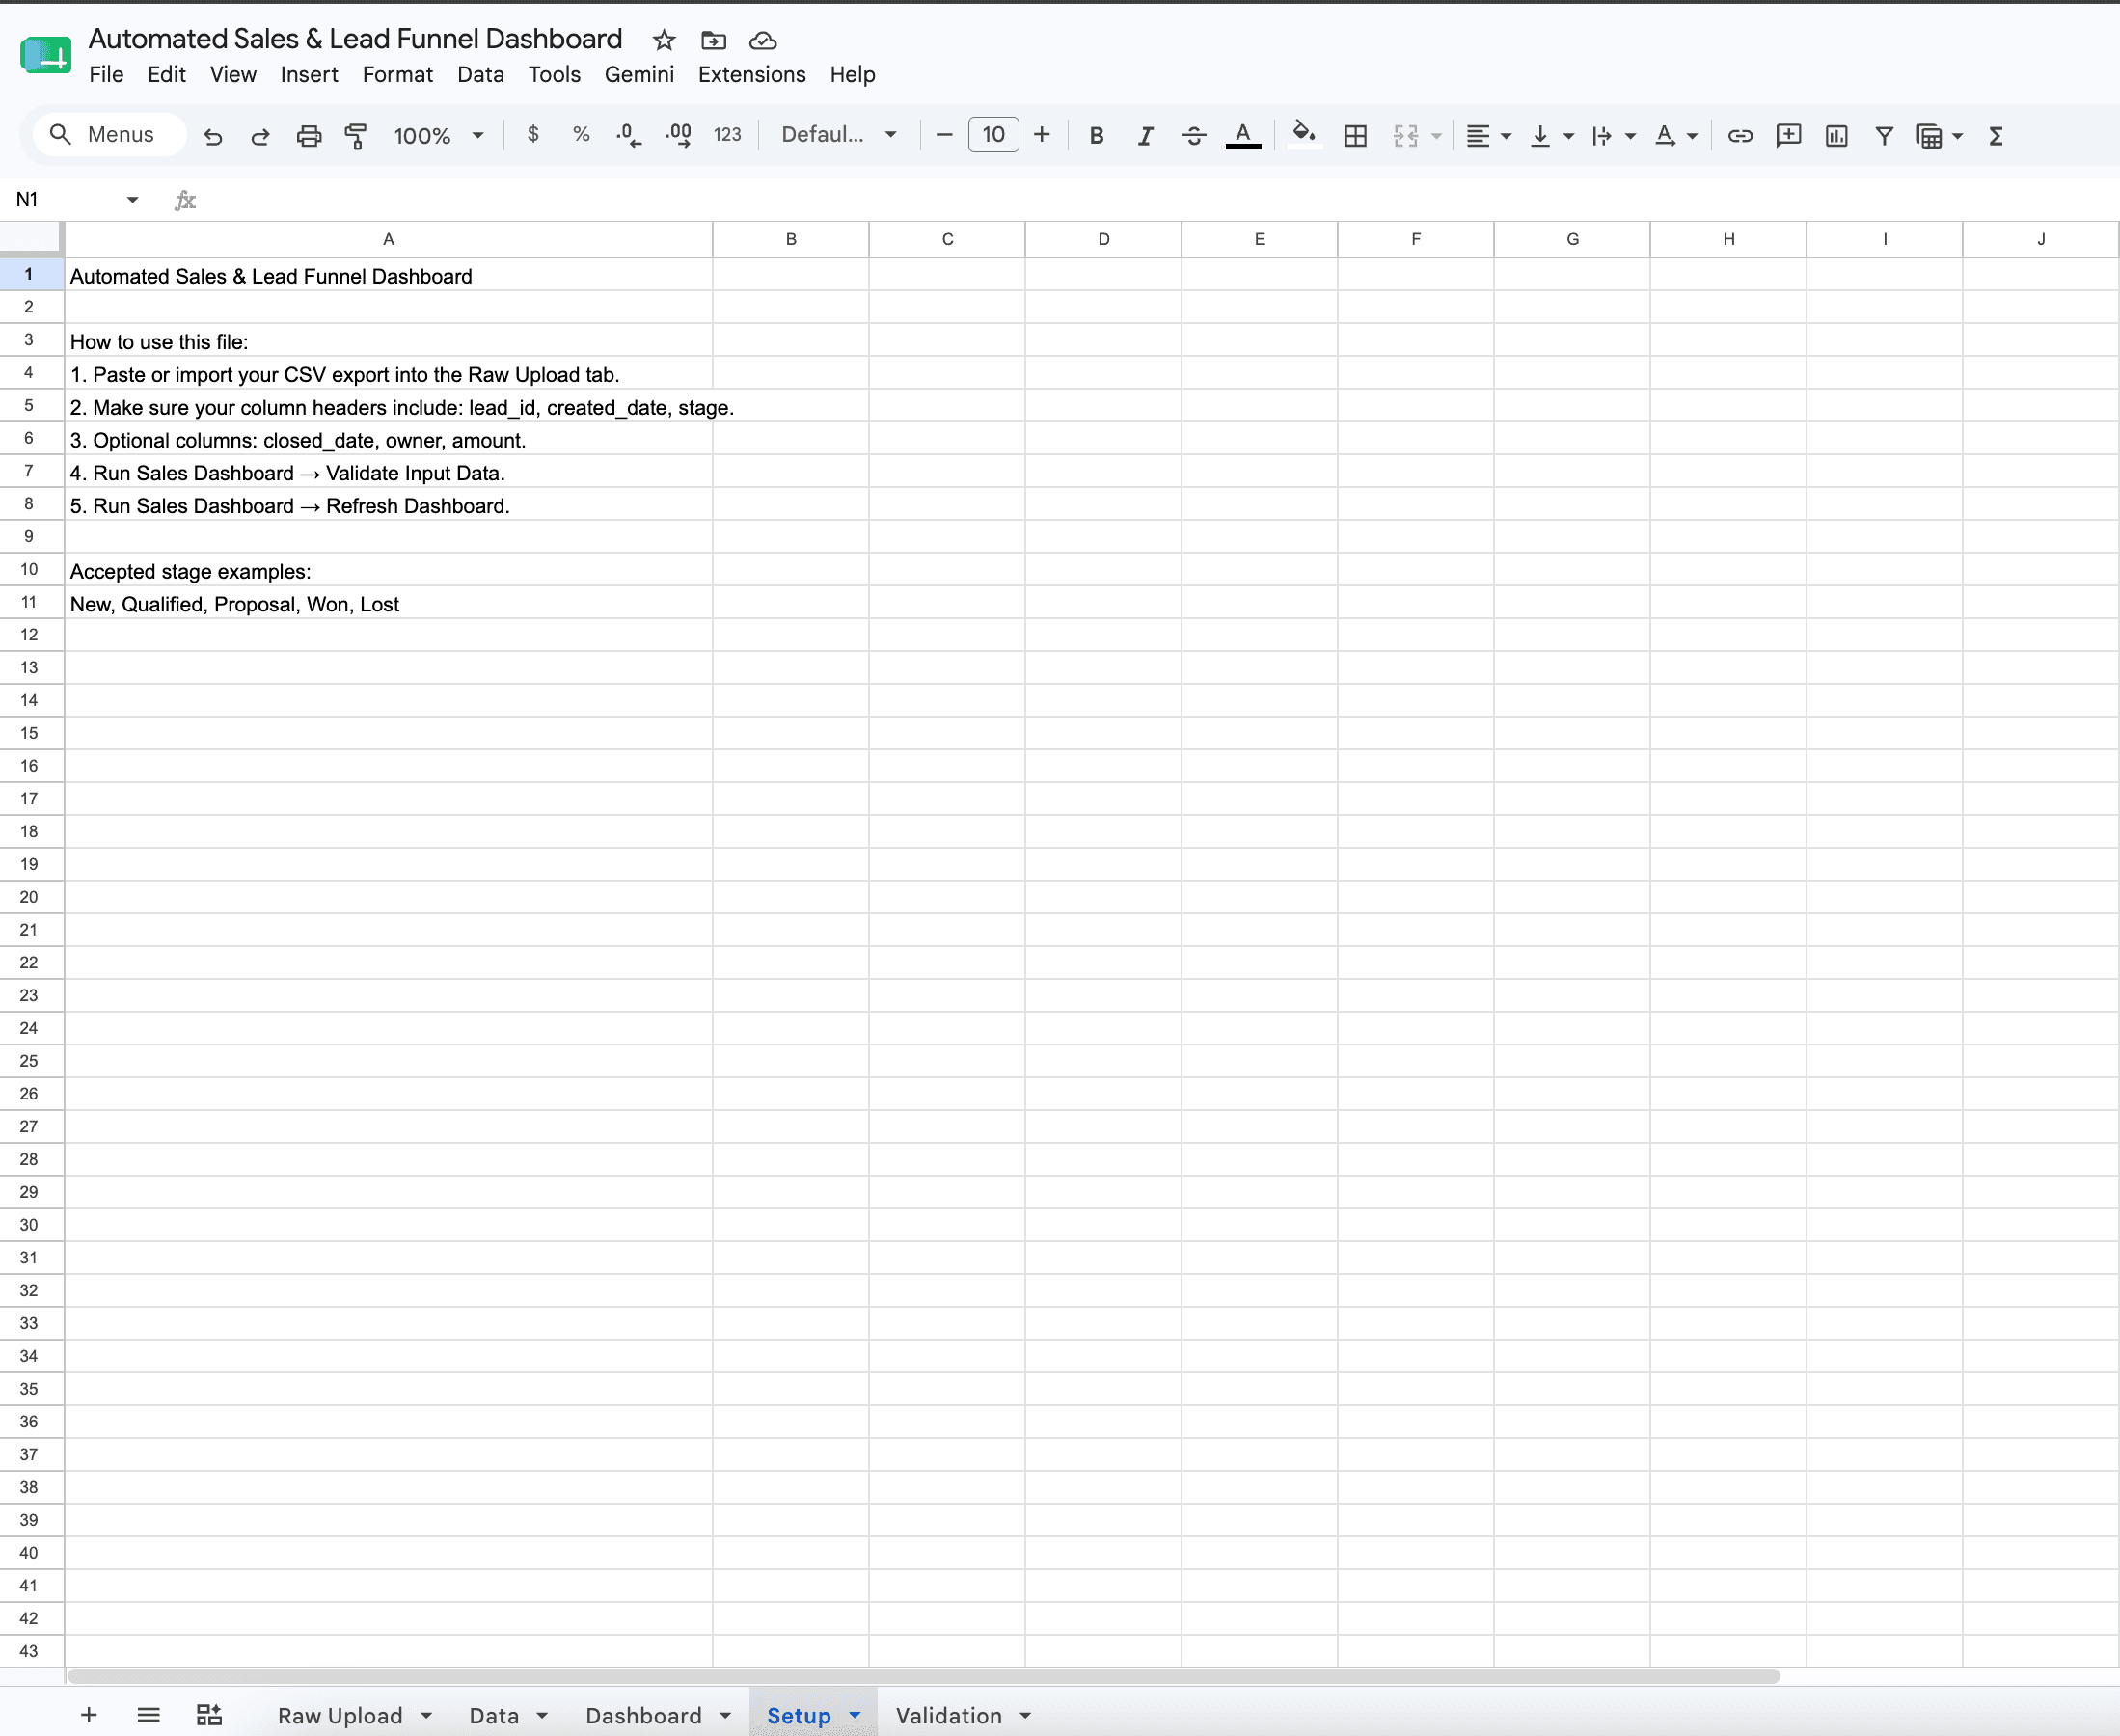Expand the merge cells dropdown arrow
The width and height of the screenshot is (2120, 1736).
pyautogui.click(x=1437, y=136)
